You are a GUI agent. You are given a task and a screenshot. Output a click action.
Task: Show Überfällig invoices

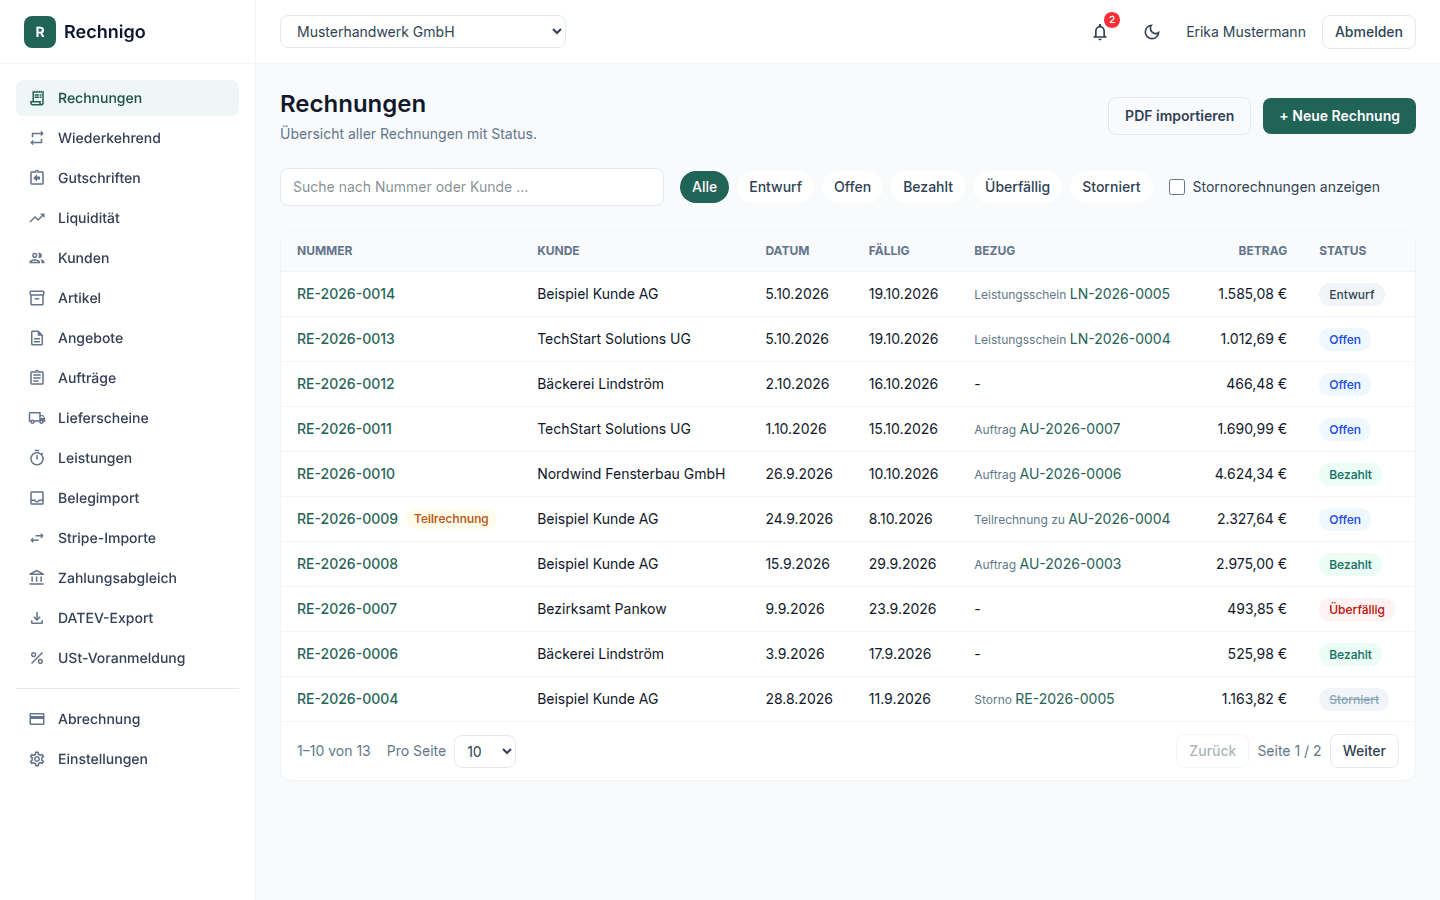click(1017, 187)
